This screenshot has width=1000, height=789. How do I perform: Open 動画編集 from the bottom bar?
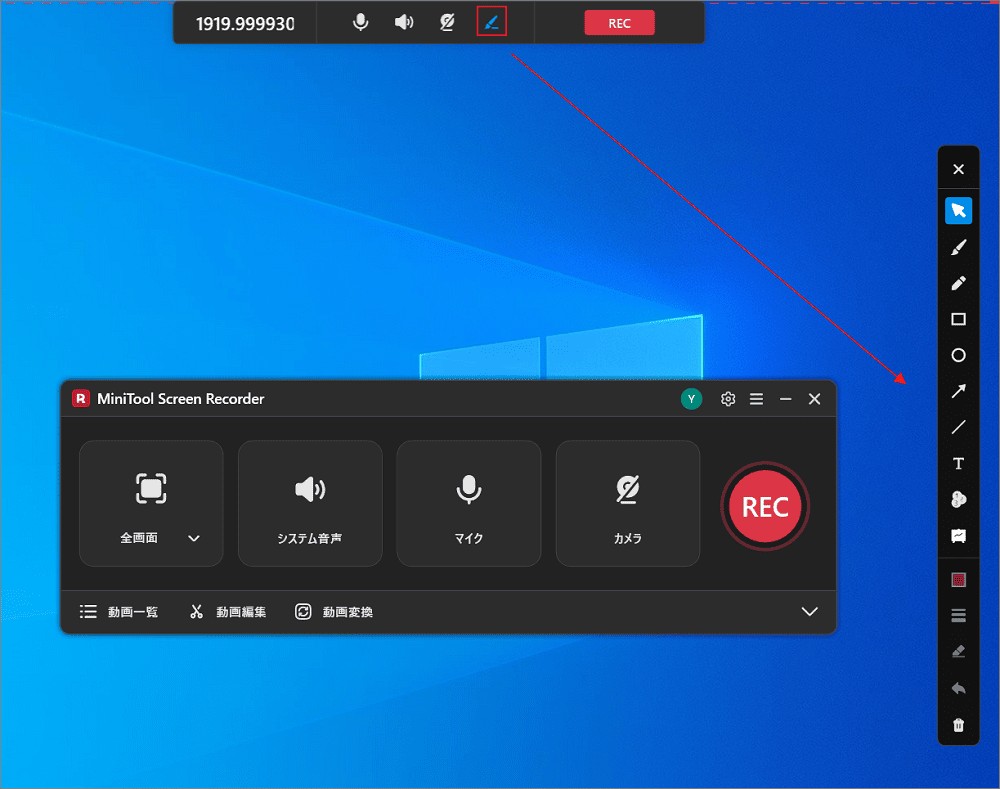(x=228, y=611)
